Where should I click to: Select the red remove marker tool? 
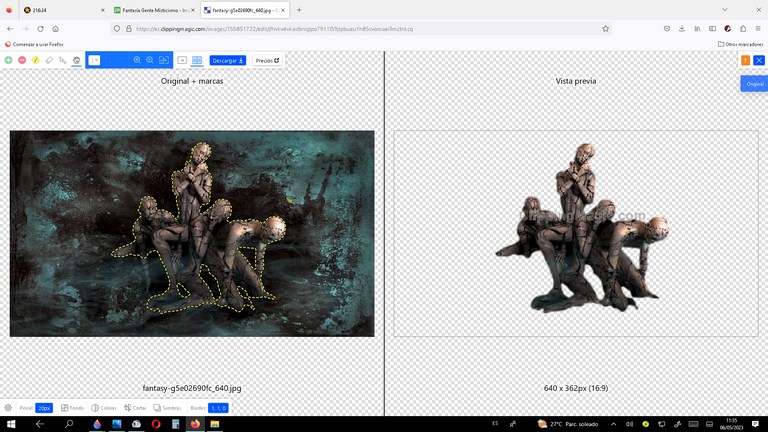coord(22,60)
